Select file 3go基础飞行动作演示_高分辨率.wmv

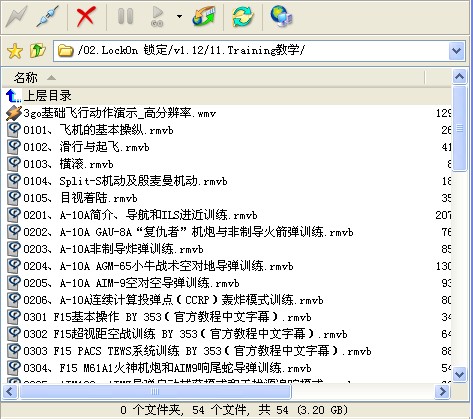point(119,113)
